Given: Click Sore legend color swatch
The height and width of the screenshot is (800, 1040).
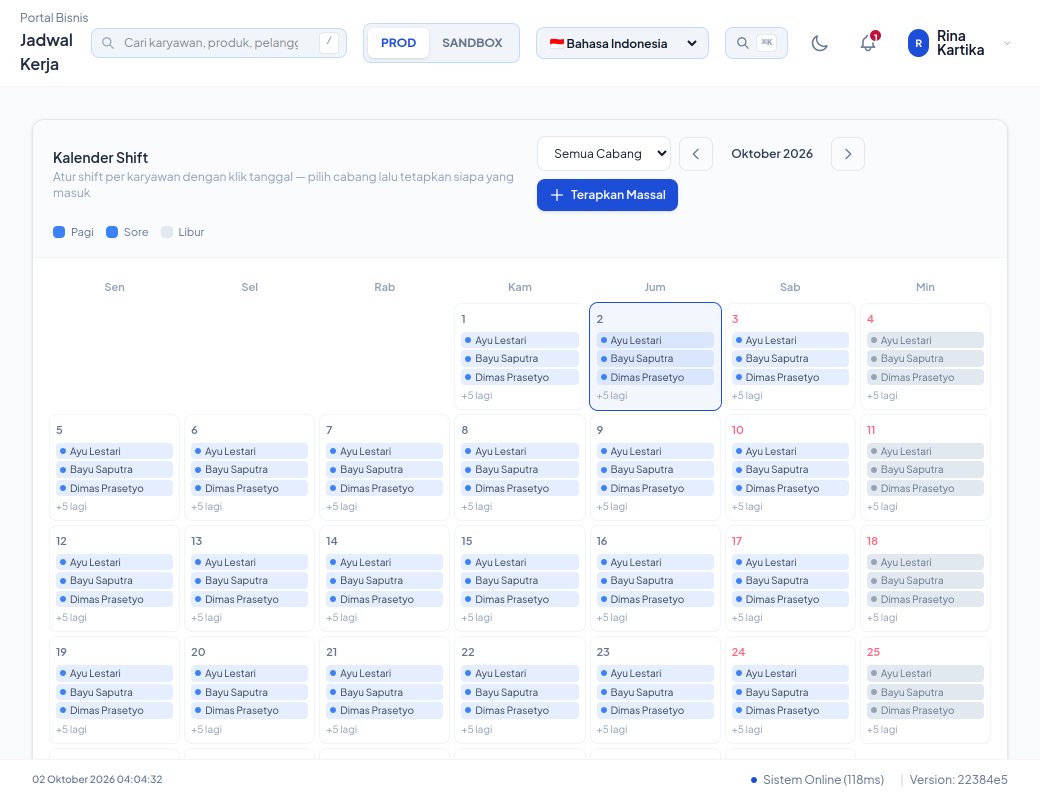Looking at the screenshot, I should pyautogui.click(x=112, y=232).
